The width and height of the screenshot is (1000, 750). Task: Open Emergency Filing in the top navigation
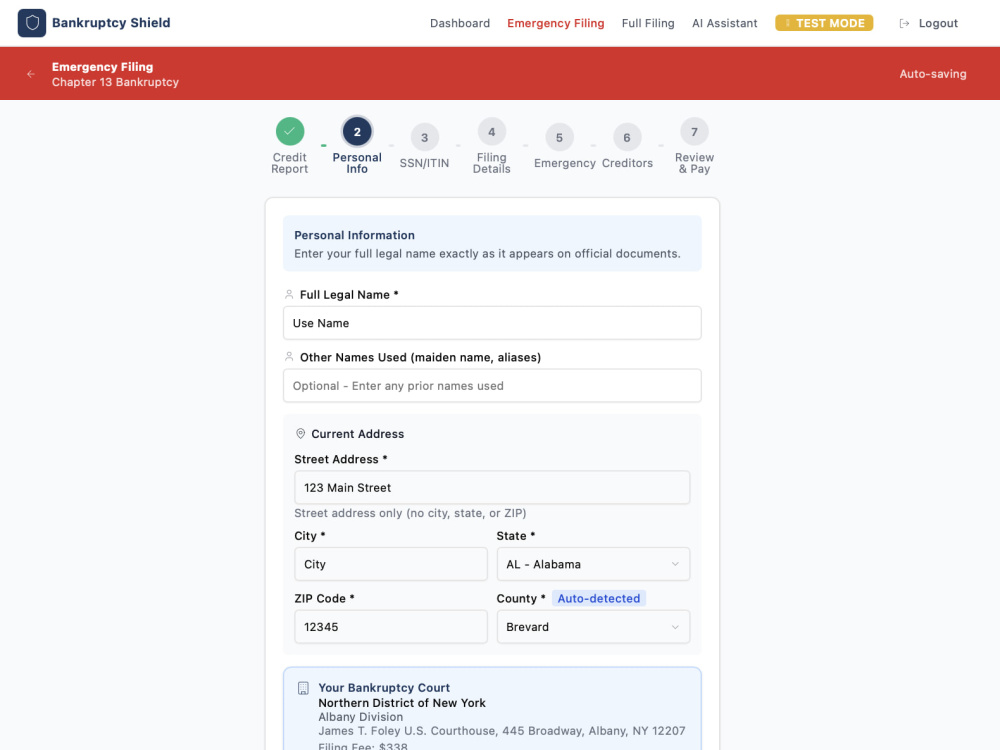555,24
